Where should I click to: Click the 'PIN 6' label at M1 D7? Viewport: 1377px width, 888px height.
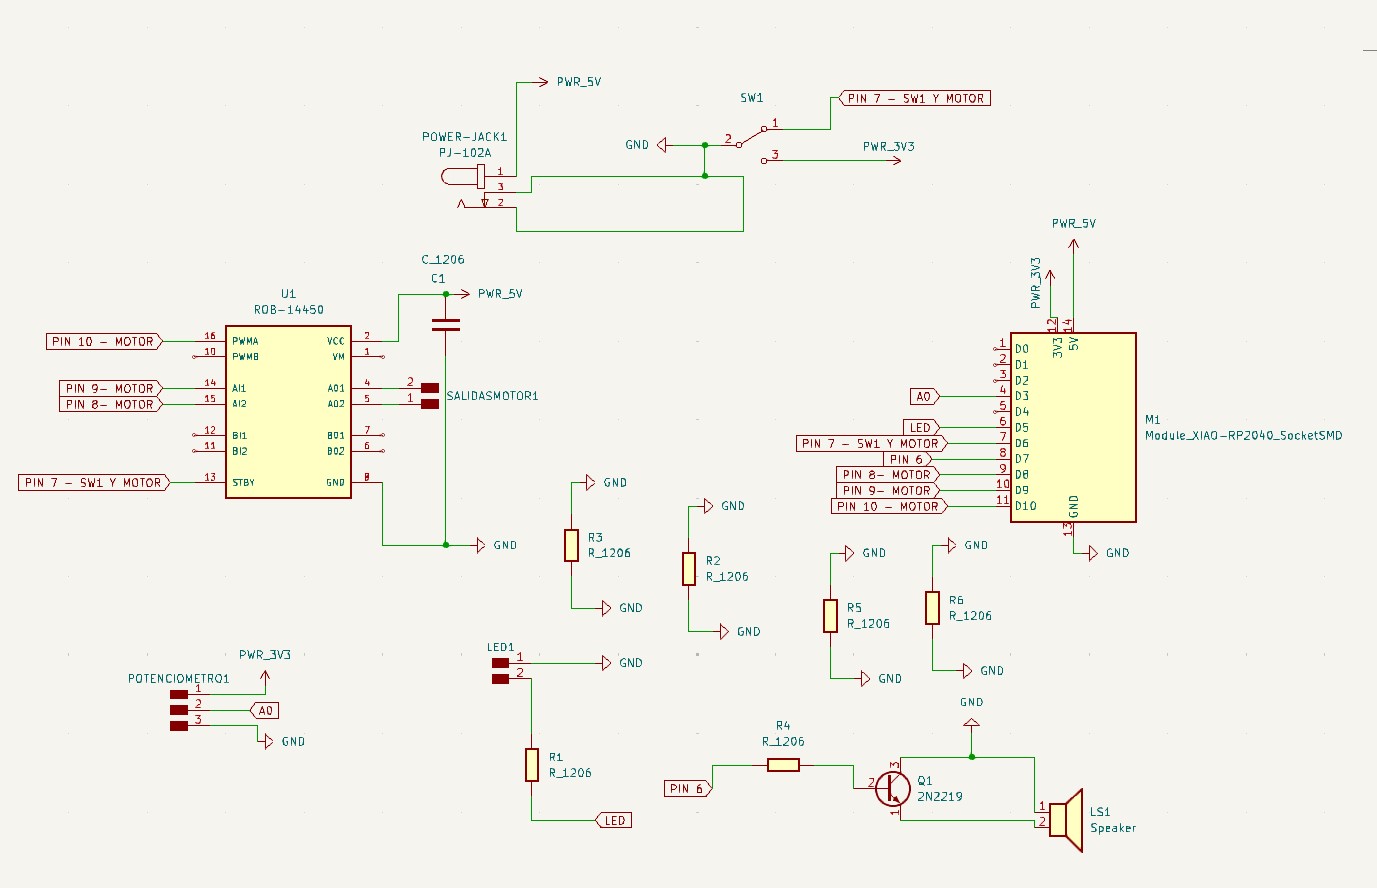point(907,459)
